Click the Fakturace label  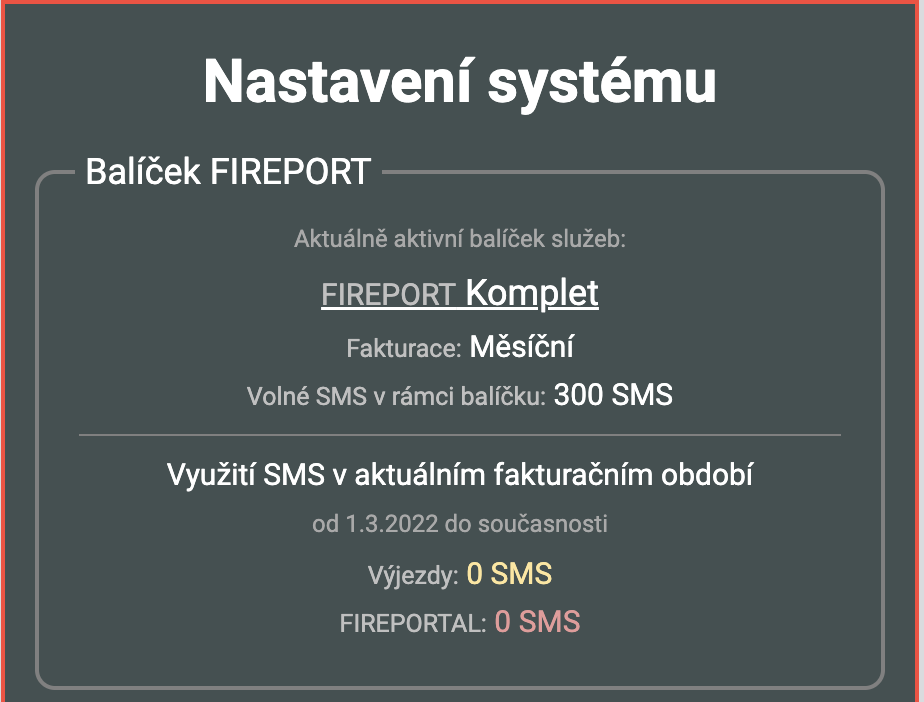pyautogui.click(x=403, y=349)
